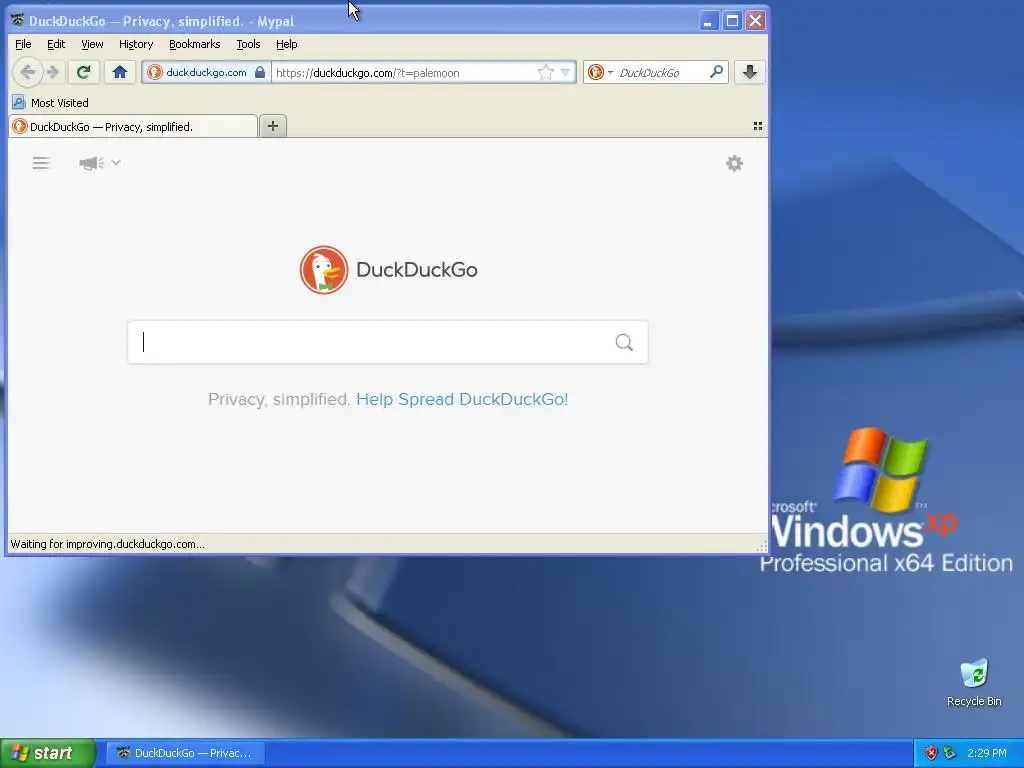Open a new tab with plus button
The image size is (1024, 768).
pyautogui.click(x=273, y=126)
